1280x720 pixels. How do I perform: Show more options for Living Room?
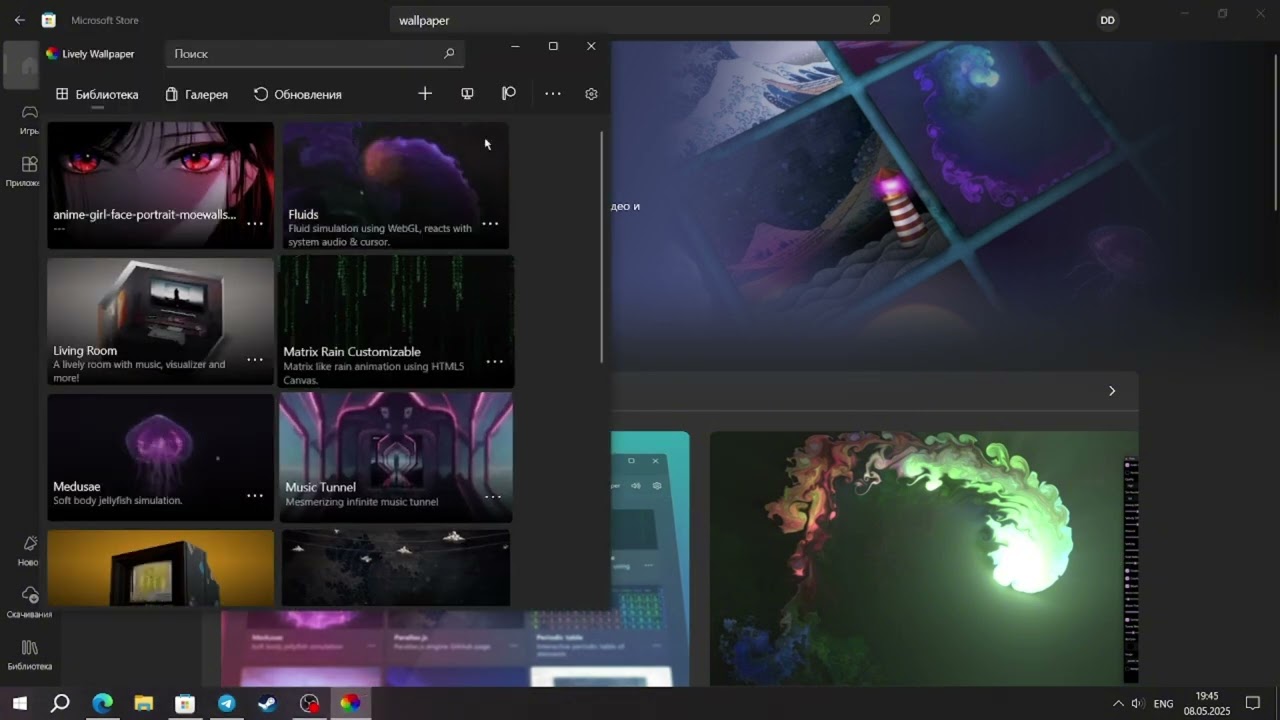(255, 360)
